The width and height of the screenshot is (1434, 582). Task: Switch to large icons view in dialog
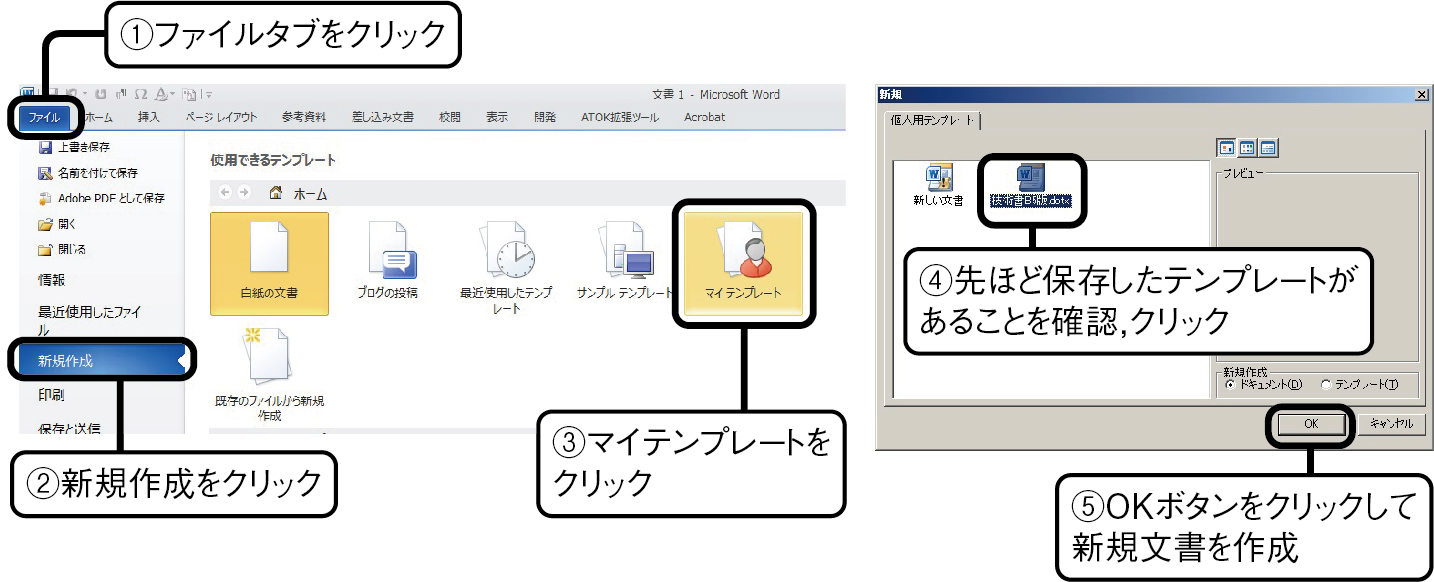tap(1226, 149)
